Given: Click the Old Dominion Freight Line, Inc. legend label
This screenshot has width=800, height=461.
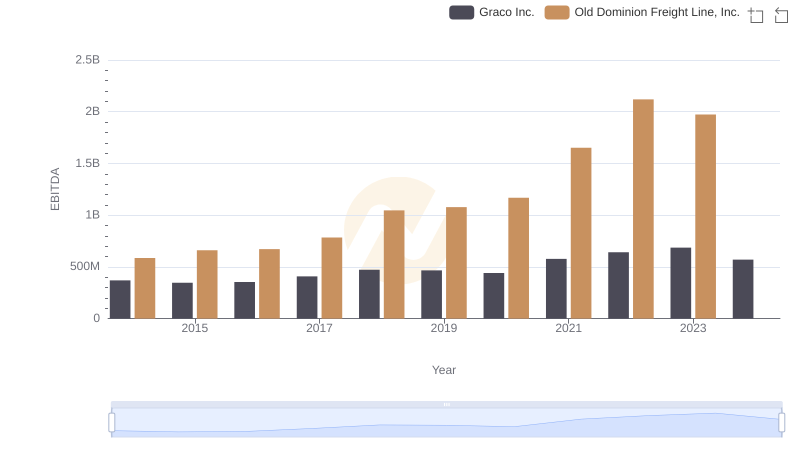Looking at the screenshot, I should (657, 12).
